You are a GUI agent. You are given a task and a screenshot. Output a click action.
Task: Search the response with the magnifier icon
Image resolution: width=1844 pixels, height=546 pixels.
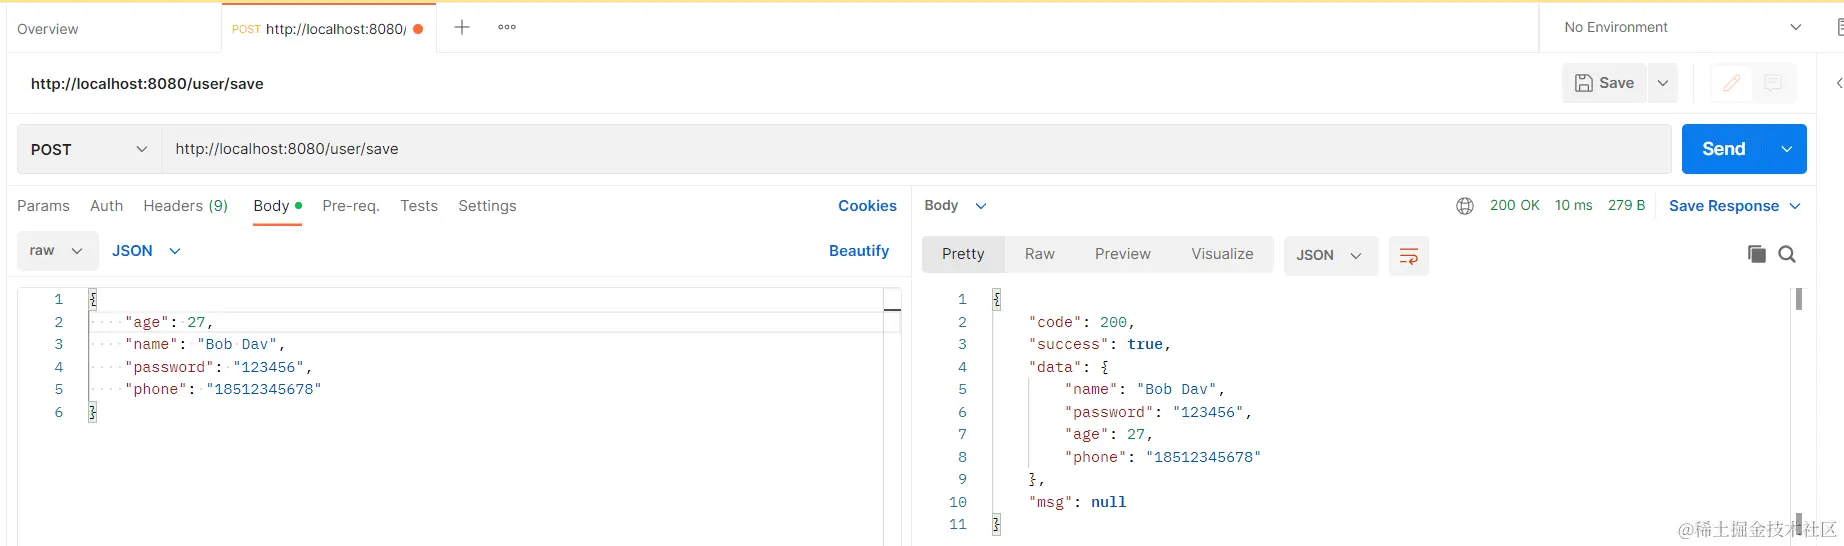(1787, 254)
